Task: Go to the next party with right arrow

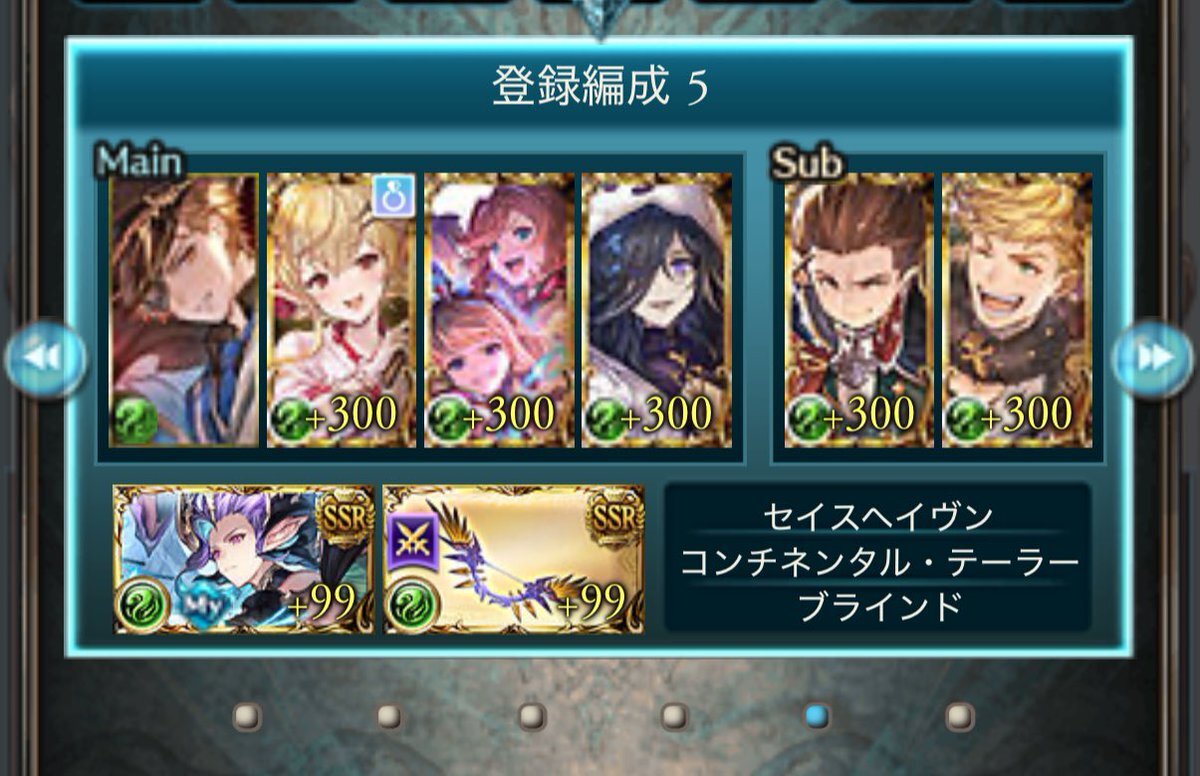Action: [1153, 360]
